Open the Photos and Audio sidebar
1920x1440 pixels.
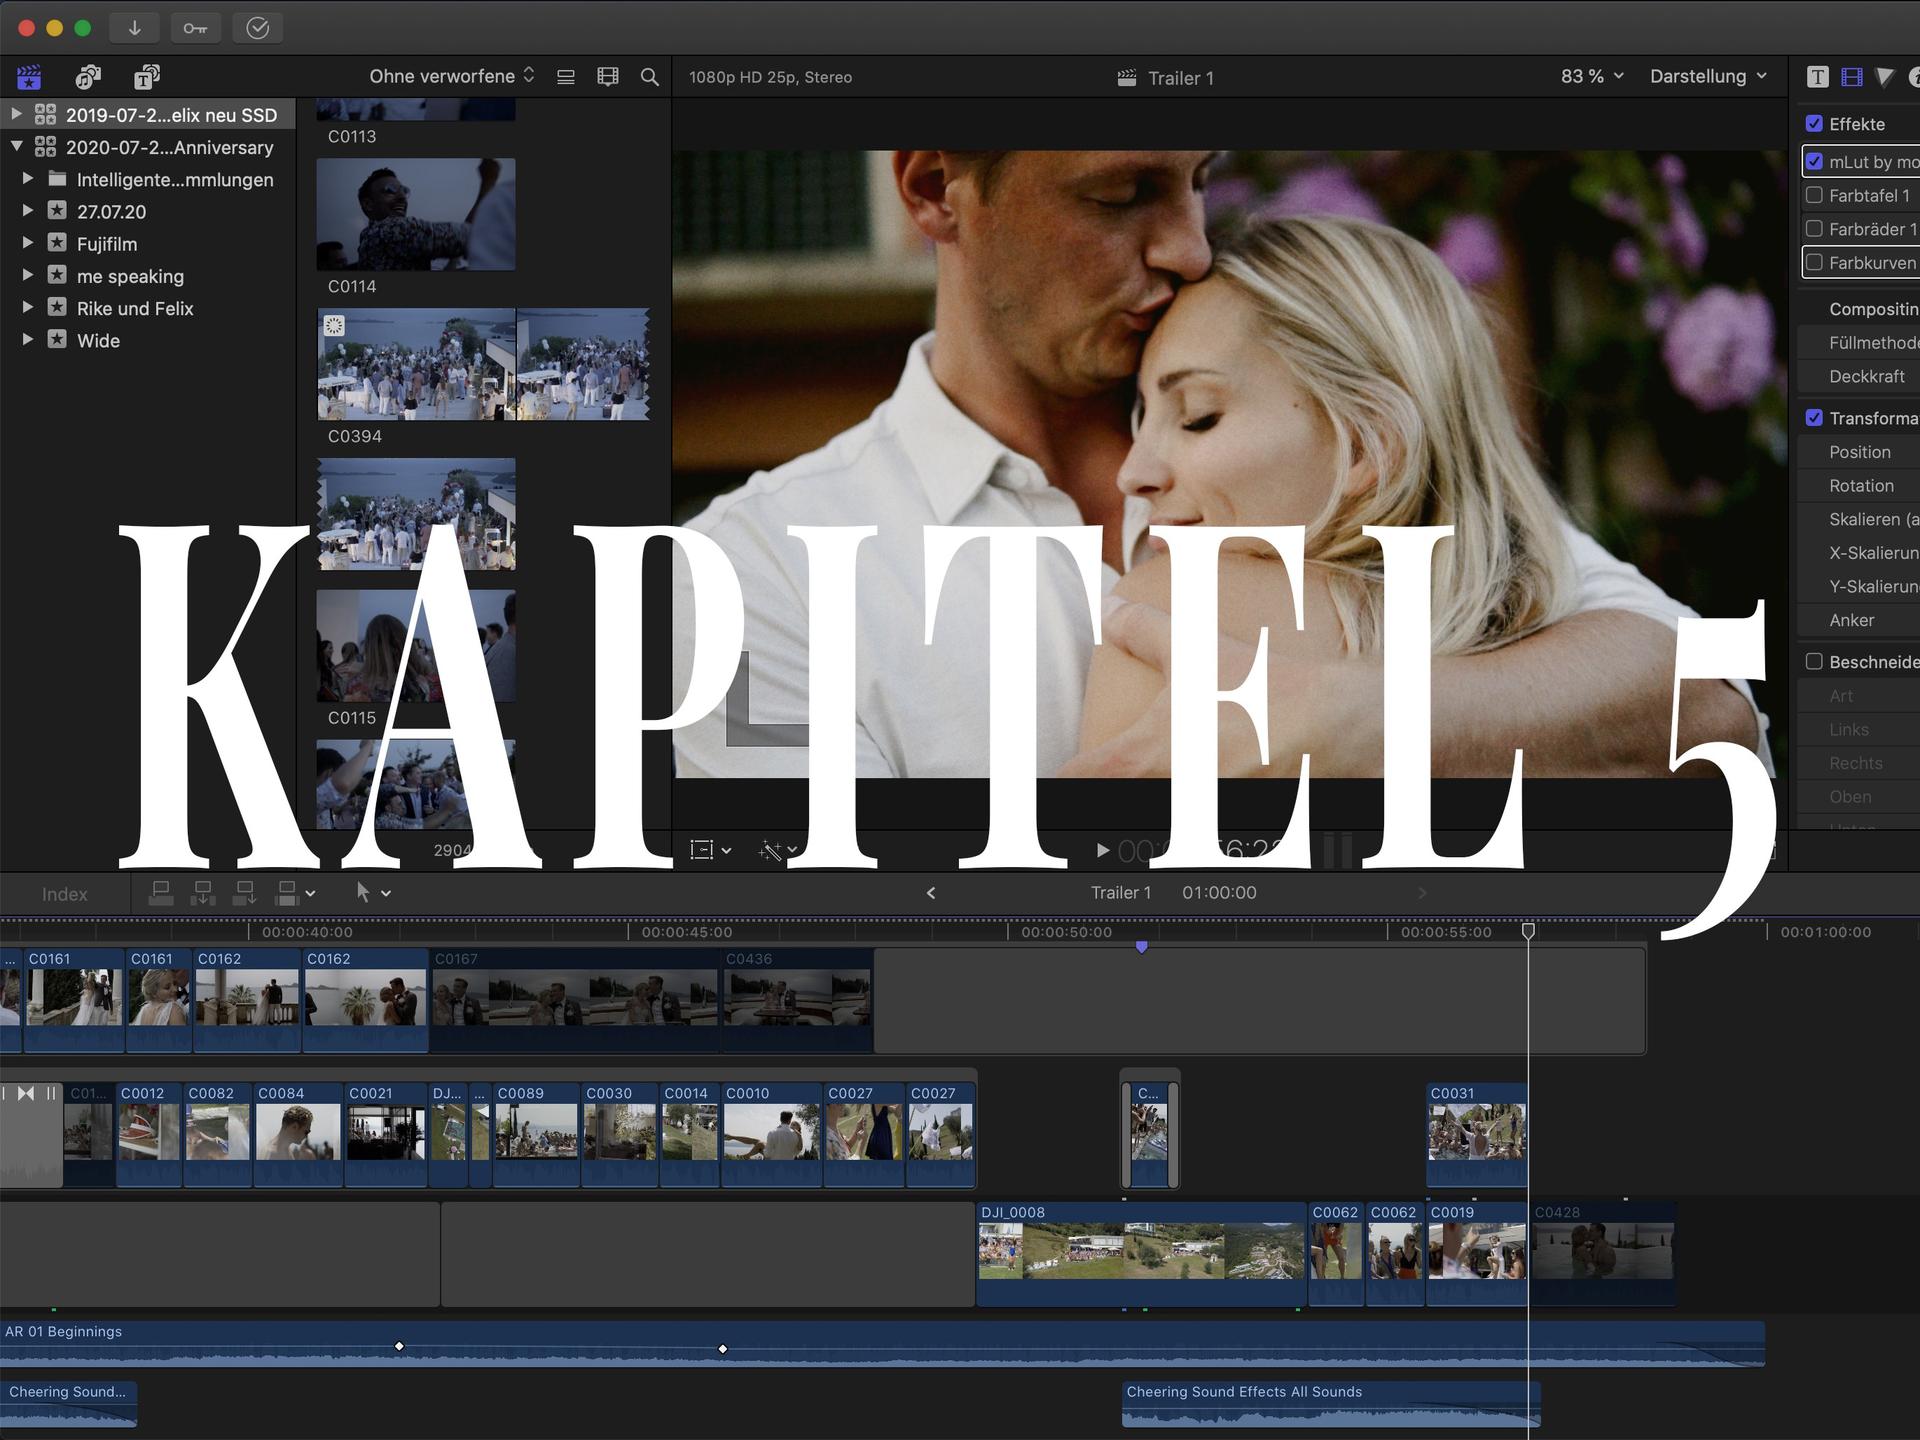tap(88, 77)
